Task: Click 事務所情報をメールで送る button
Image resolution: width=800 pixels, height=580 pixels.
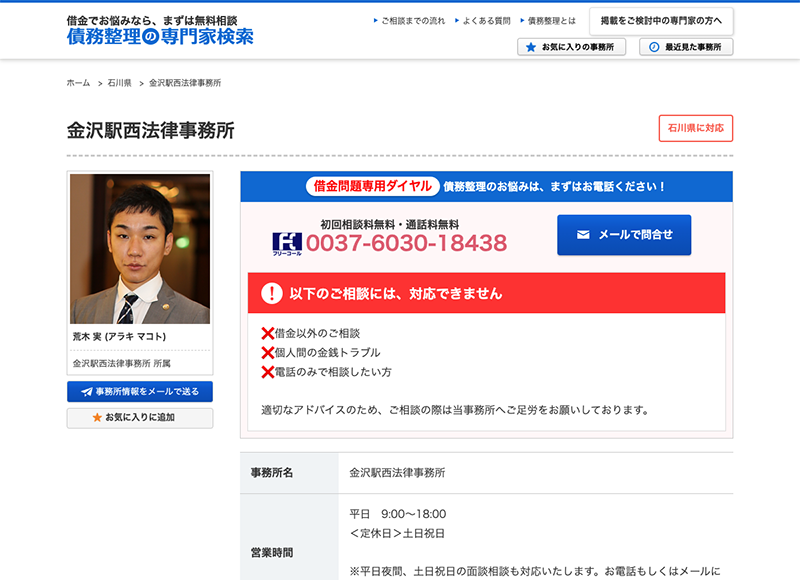Action: pyautogui.click(x=140, y=392)
